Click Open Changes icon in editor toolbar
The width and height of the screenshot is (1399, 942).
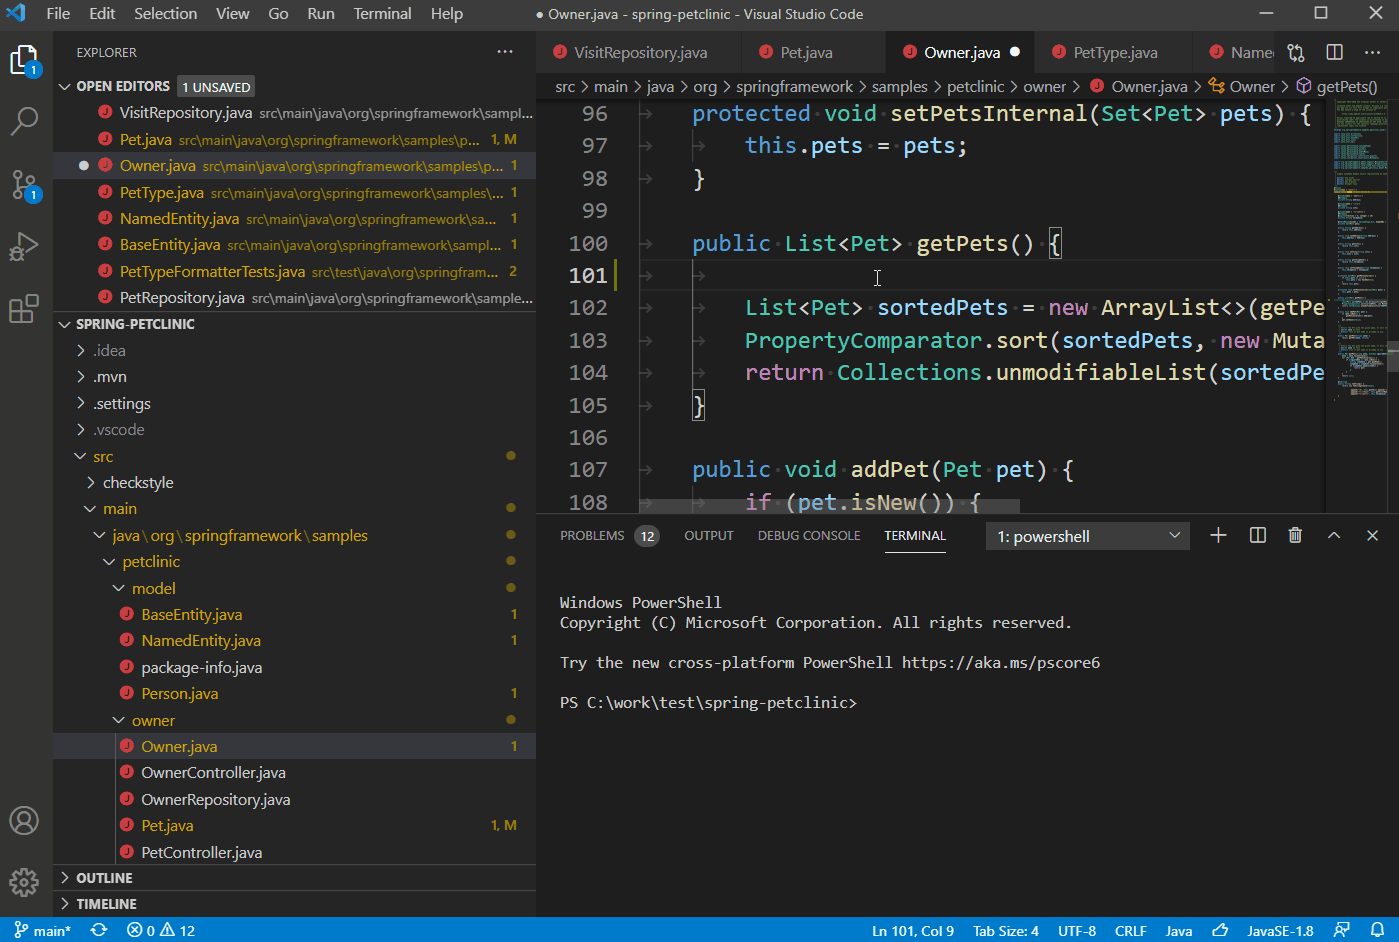pyautogui.click(x=1296, y=52)
